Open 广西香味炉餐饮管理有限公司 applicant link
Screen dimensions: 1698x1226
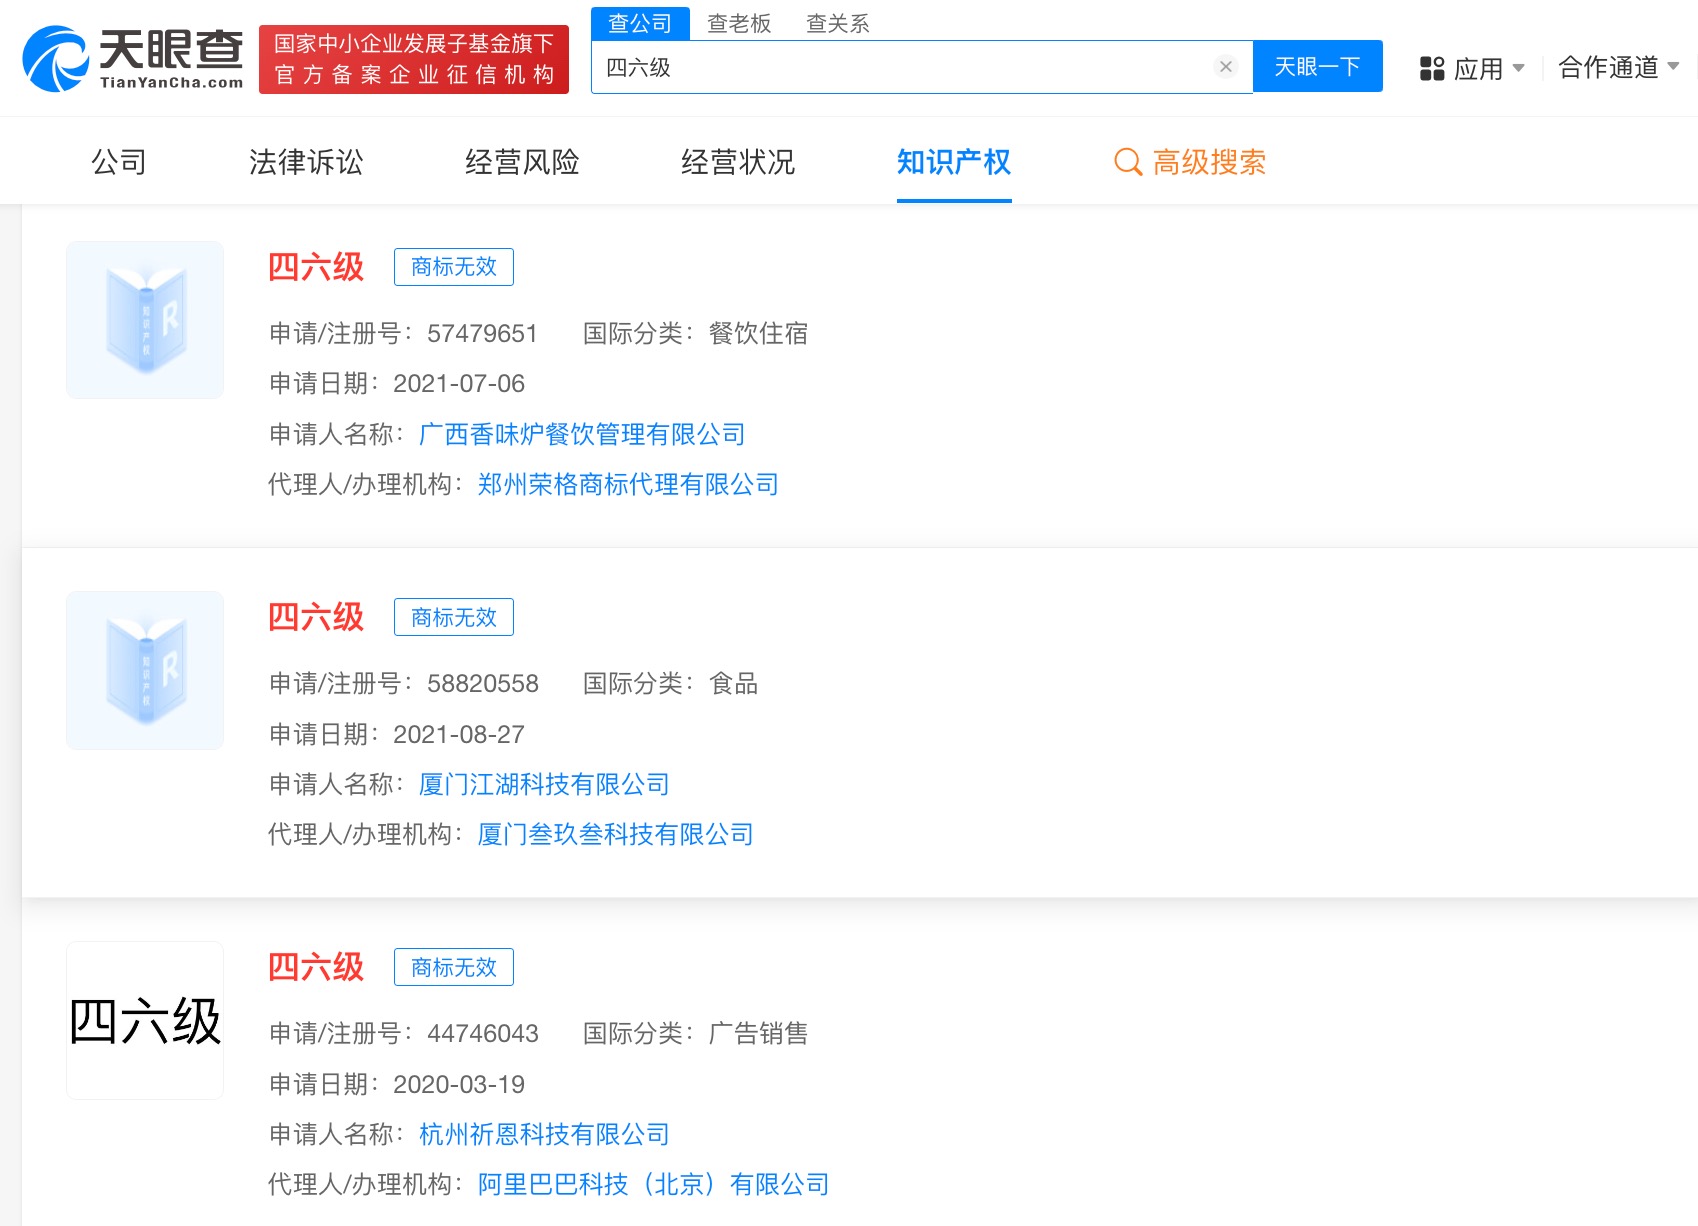click(x=582, y=434)
